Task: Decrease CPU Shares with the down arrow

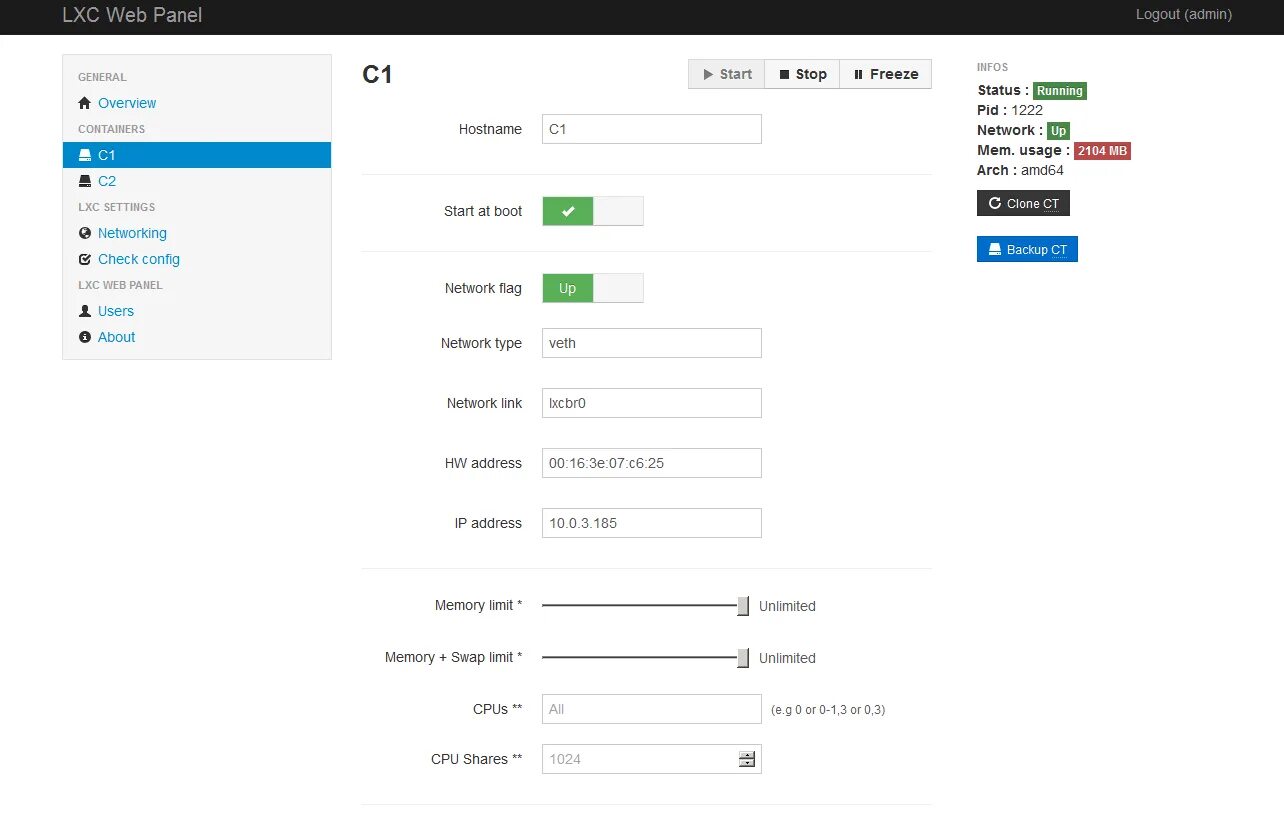Action: (x=747, y=763)
